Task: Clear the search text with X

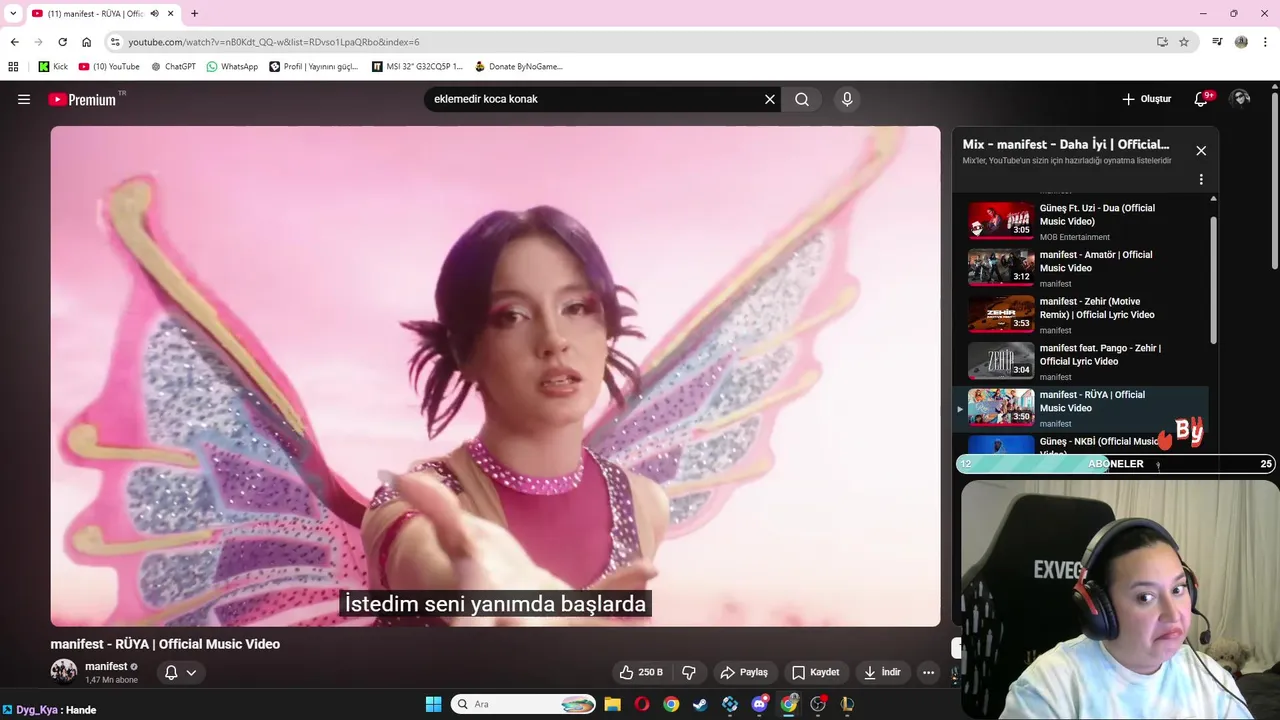Action: click(x=770, y=99)
